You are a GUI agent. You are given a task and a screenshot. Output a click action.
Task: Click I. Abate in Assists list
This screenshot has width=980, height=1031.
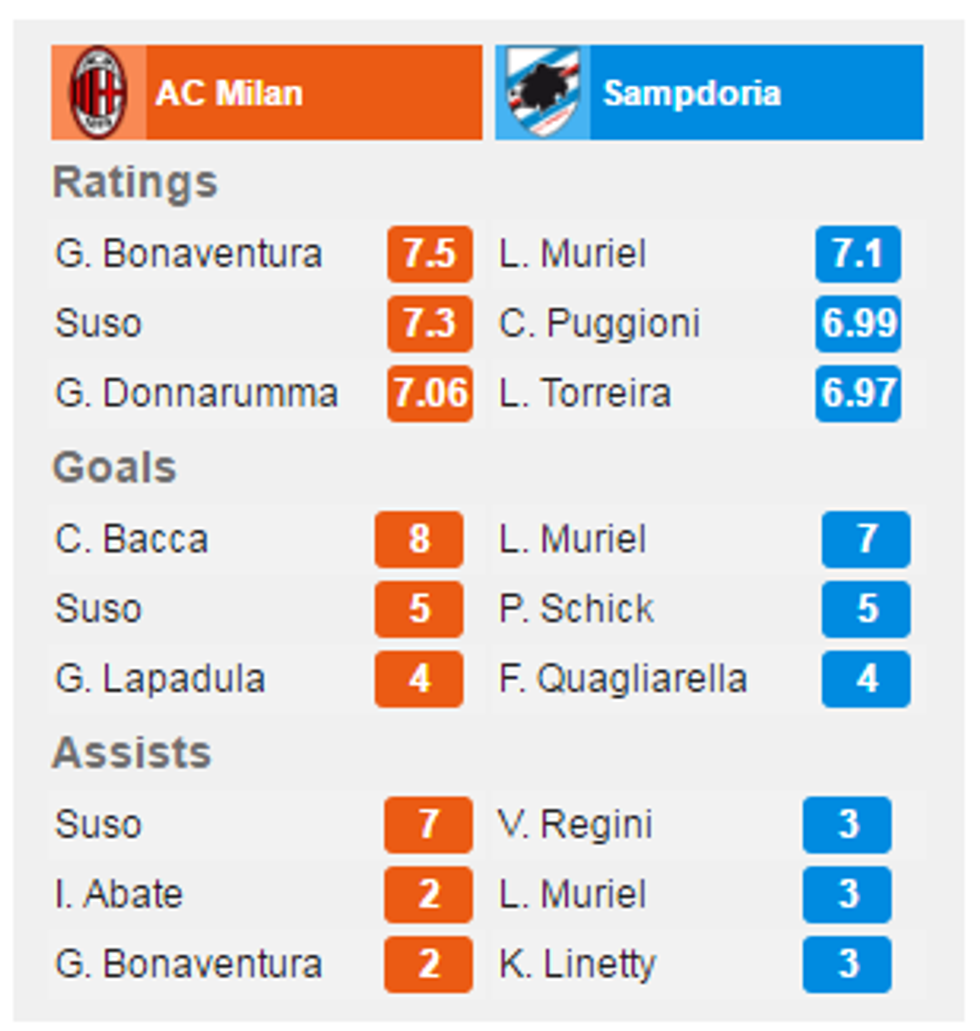[119, 894]
